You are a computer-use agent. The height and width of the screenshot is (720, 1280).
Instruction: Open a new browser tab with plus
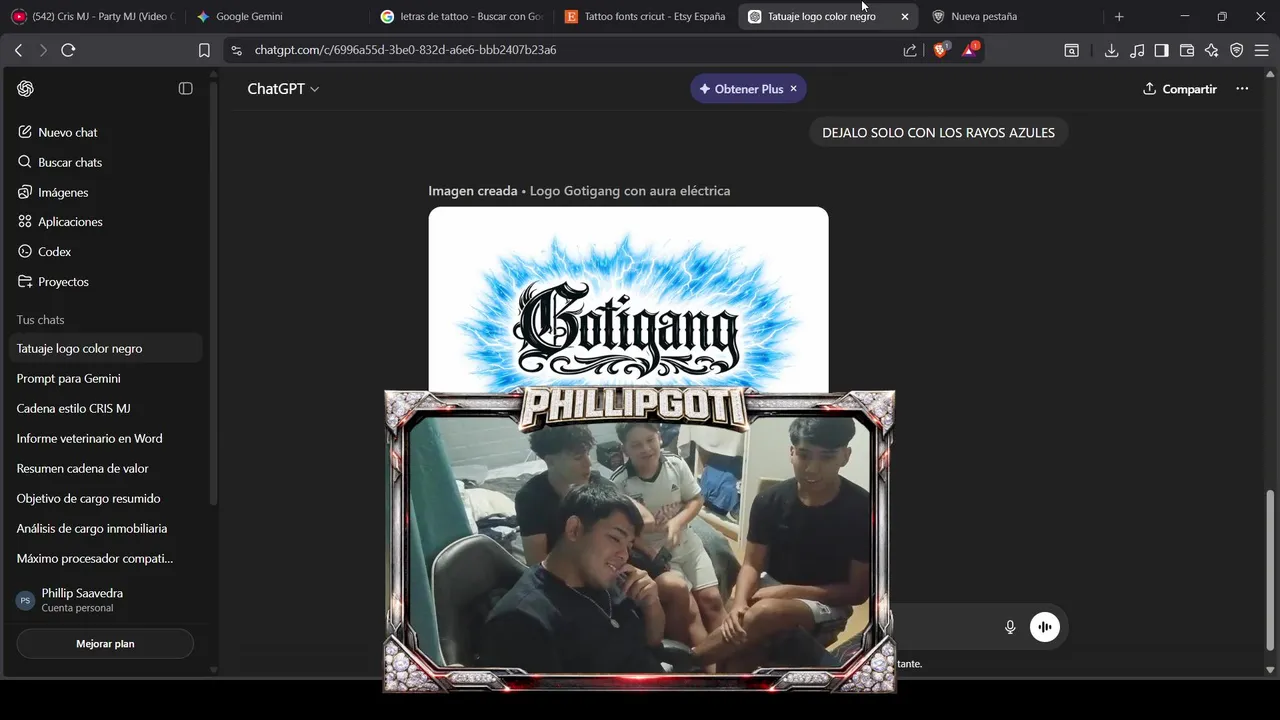click(x=1119, y=16)
